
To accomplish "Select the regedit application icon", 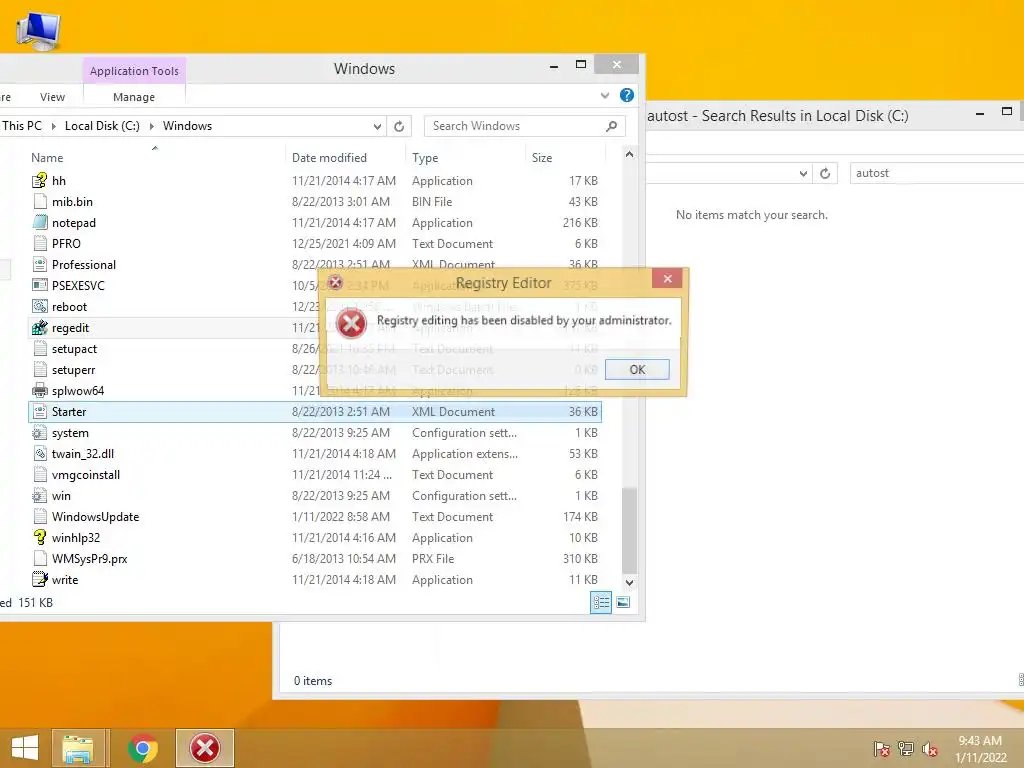I will [40, 328].
